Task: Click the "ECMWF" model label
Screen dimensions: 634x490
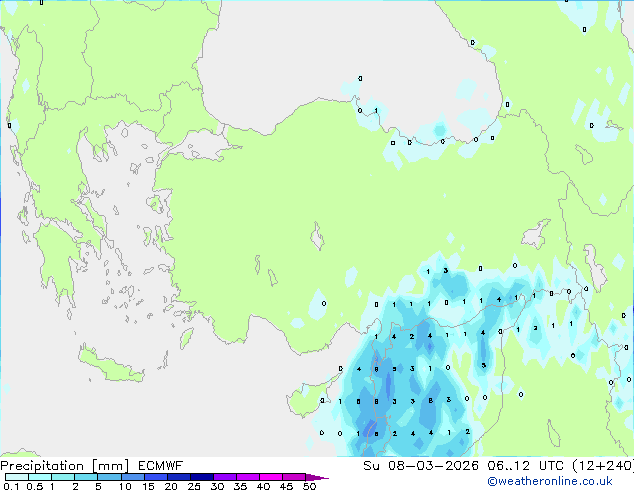Action: 161,466
